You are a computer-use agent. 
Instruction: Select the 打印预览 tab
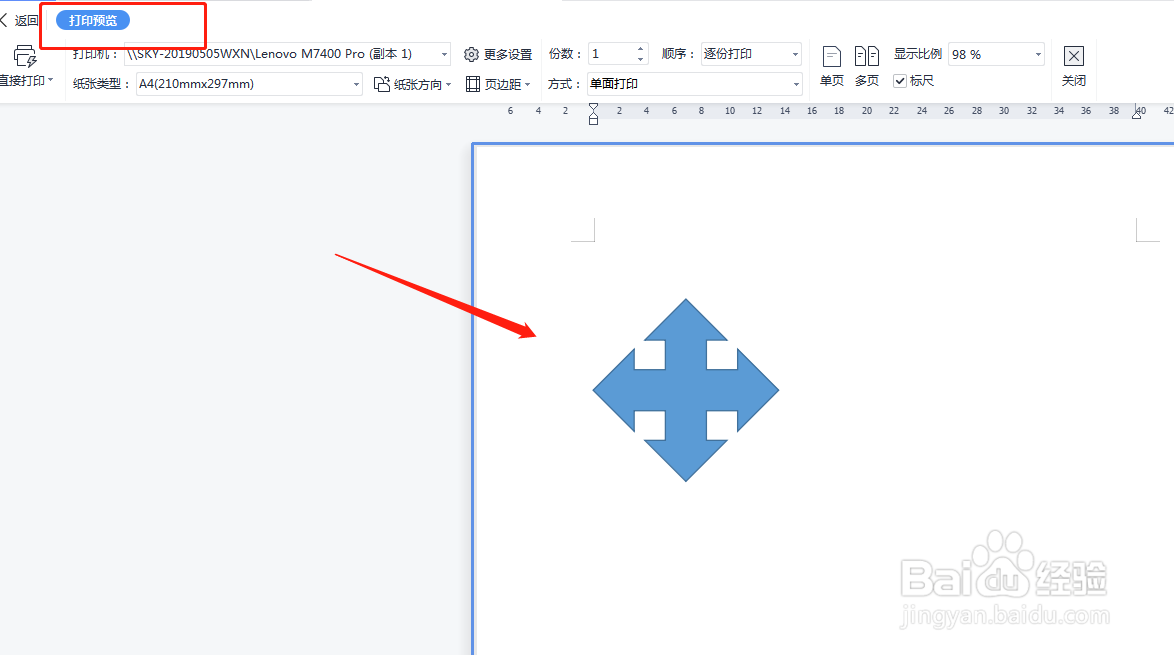(93, 20)
